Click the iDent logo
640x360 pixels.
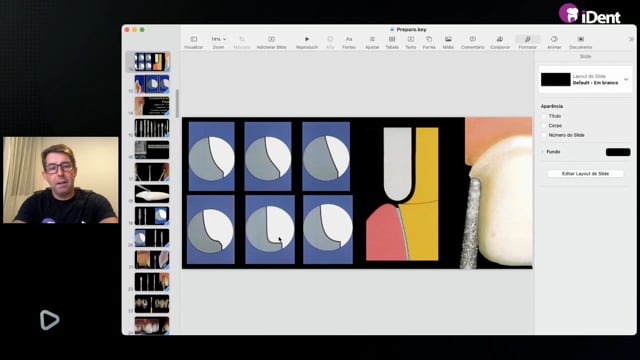[x=589, y=13]
